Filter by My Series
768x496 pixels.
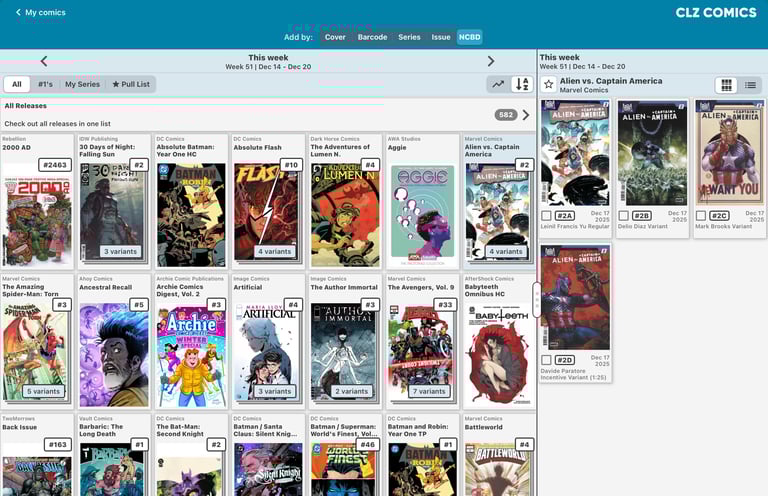tap(82, 84)
